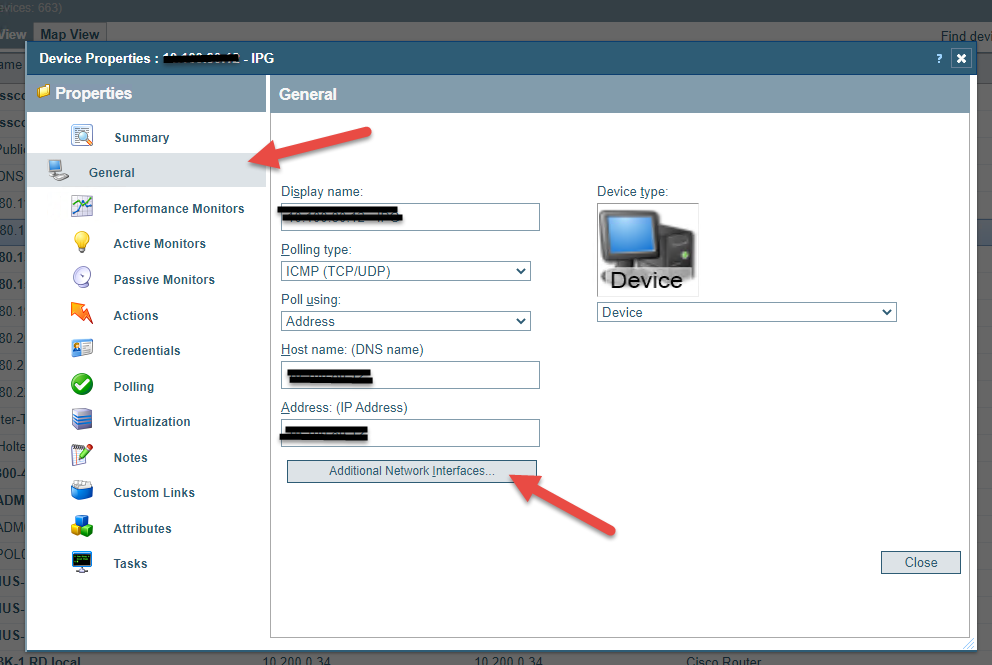Viewport: 992px width, 665px height.
Task: Click the Custom Links icon
Action: 82,490
